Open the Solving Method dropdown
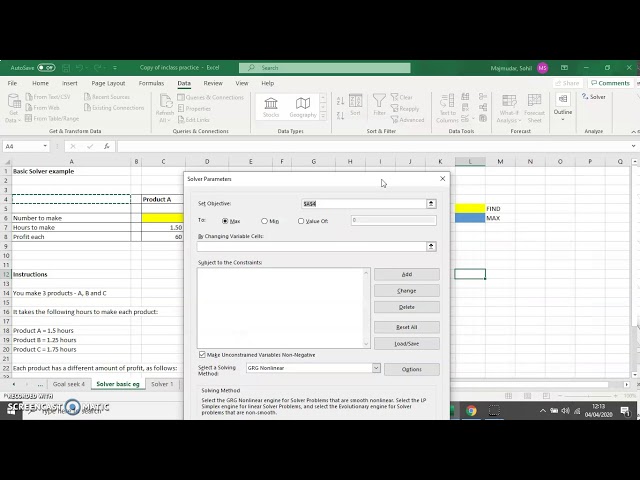640x480 pixels. pos(376,368)
